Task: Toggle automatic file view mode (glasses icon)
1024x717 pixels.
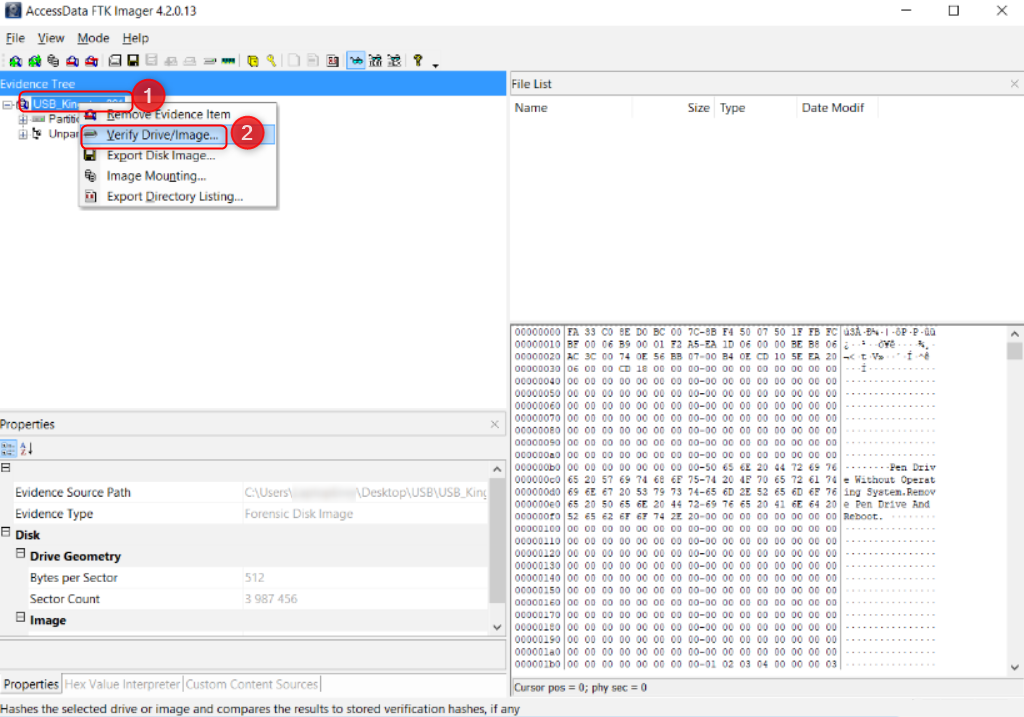Action: pyautogui.click(x=355, y=61)
